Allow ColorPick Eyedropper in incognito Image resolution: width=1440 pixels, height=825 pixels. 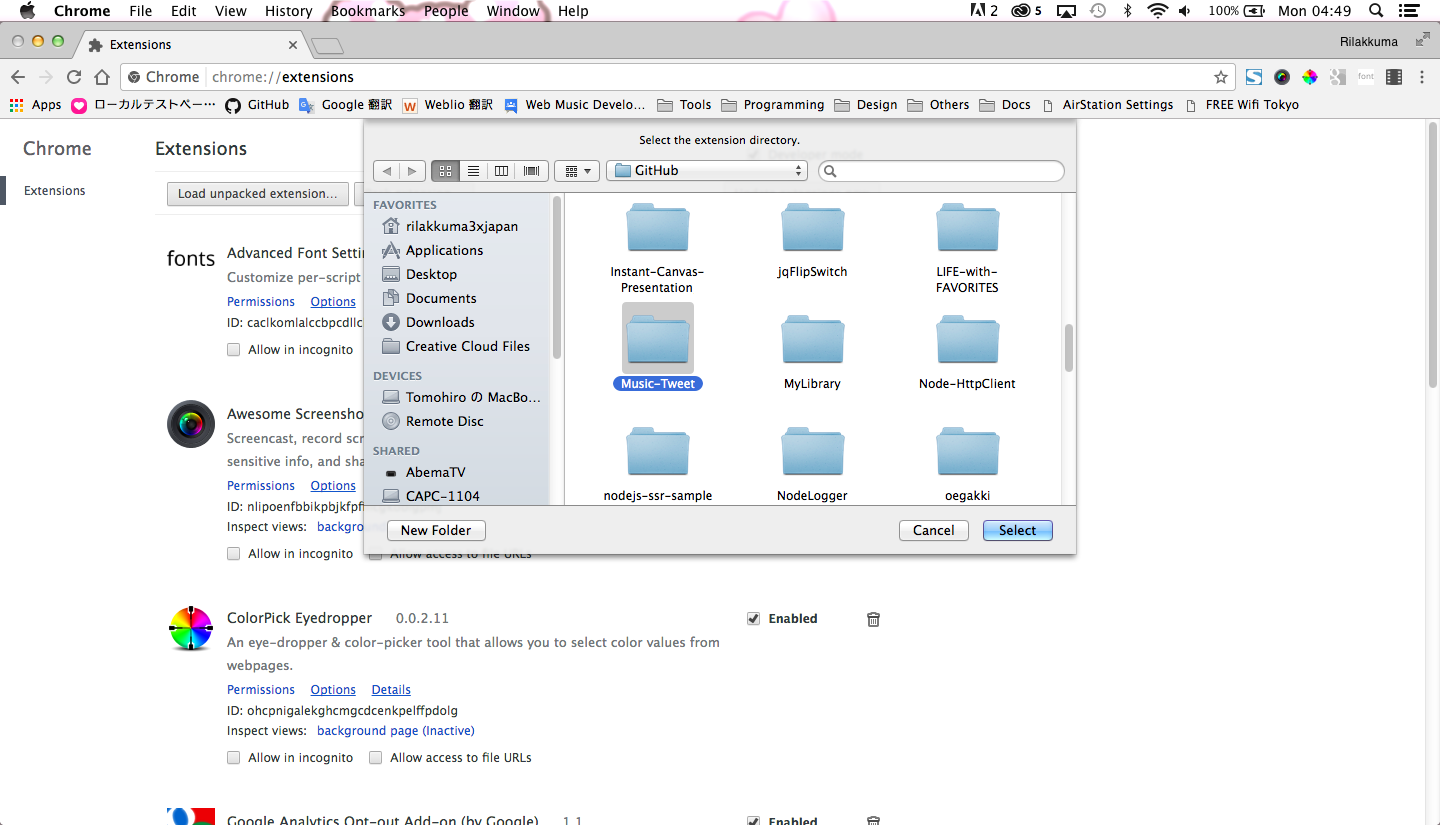click(x=233, y=758)
